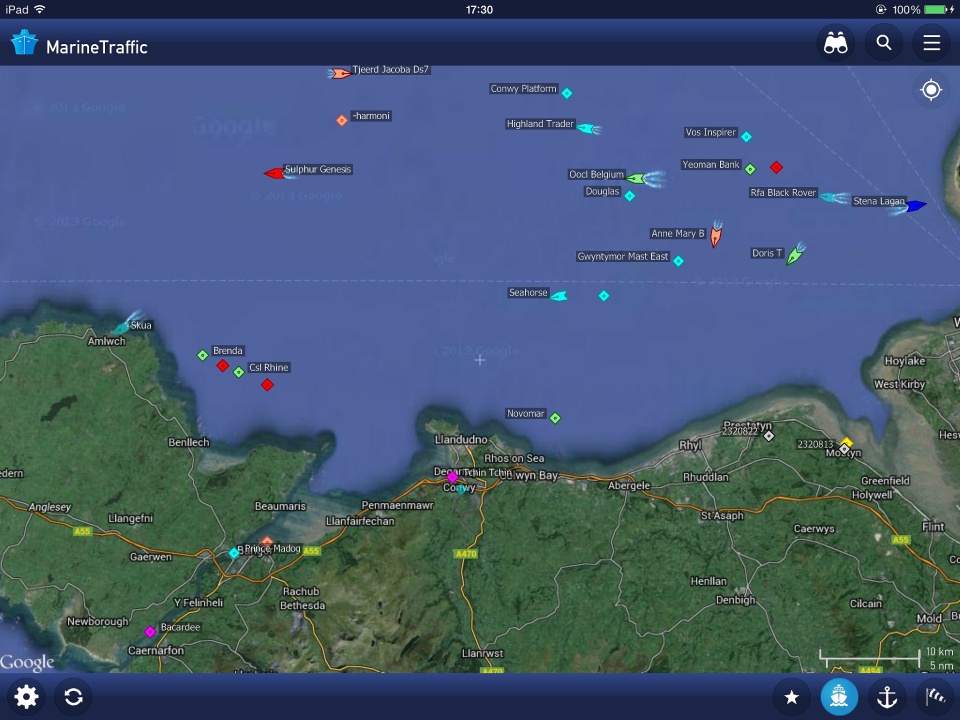Tap the "Highland Trader" vessel label
The height and width of the screenshot is (720, 960).
pyautogui.click(x=540, y=124)
